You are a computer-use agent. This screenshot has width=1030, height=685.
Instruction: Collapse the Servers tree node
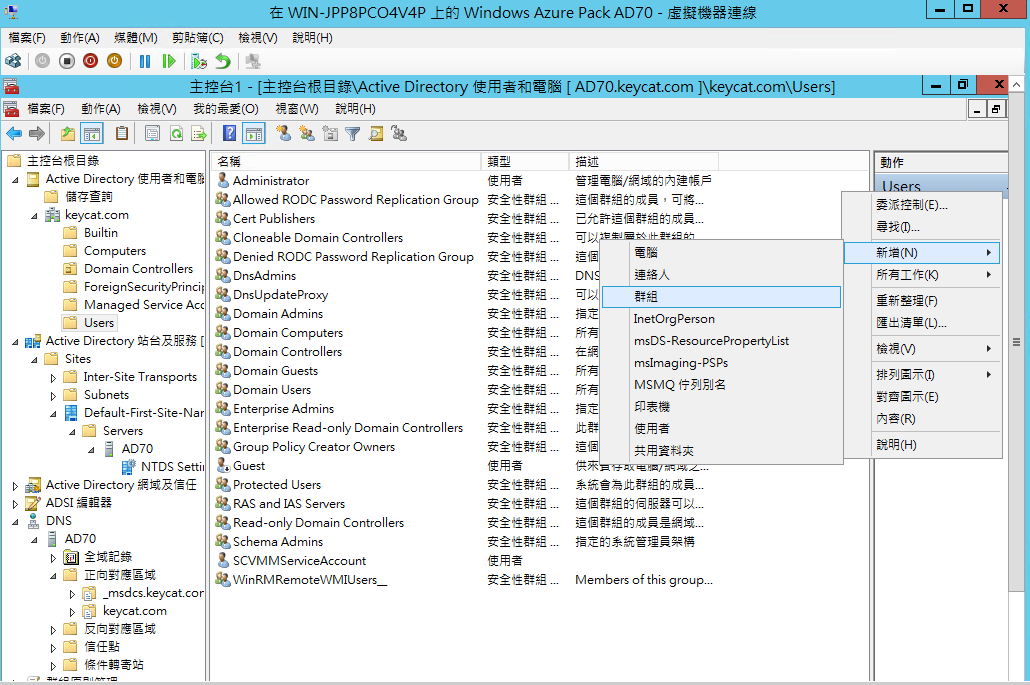pyautogui.click(x=72, y=431)
